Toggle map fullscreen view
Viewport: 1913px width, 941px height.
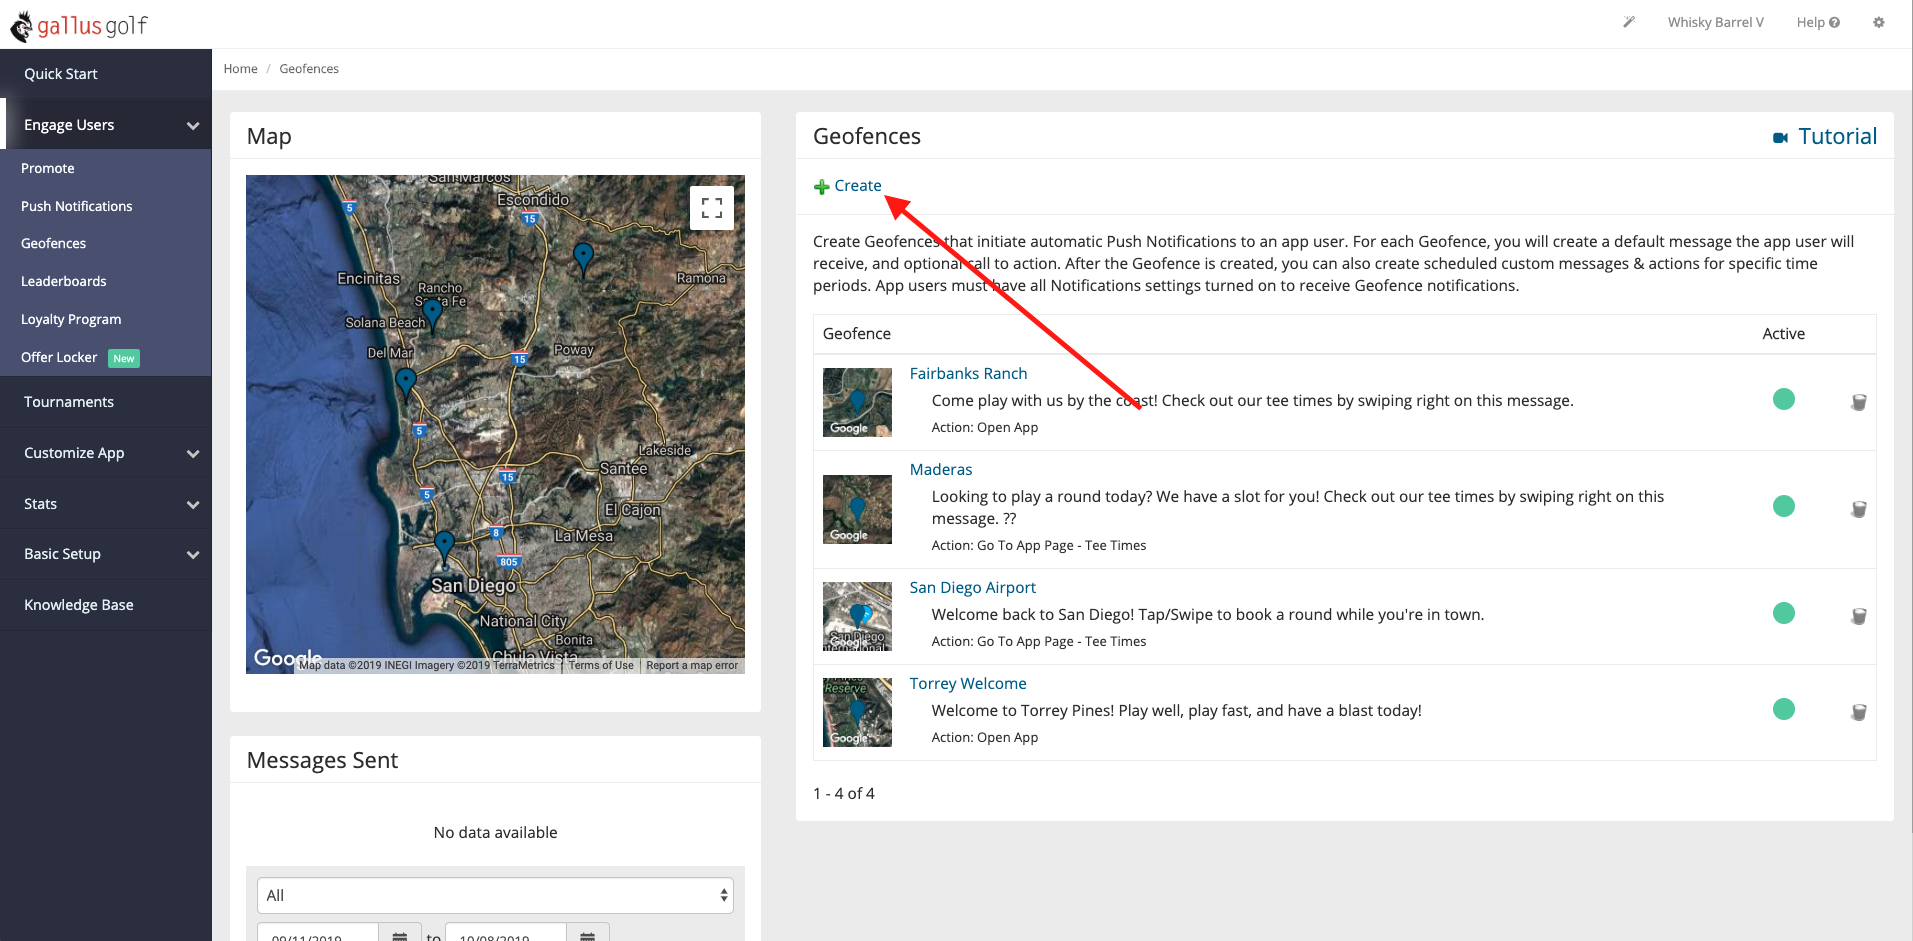(x=712, y=208)
